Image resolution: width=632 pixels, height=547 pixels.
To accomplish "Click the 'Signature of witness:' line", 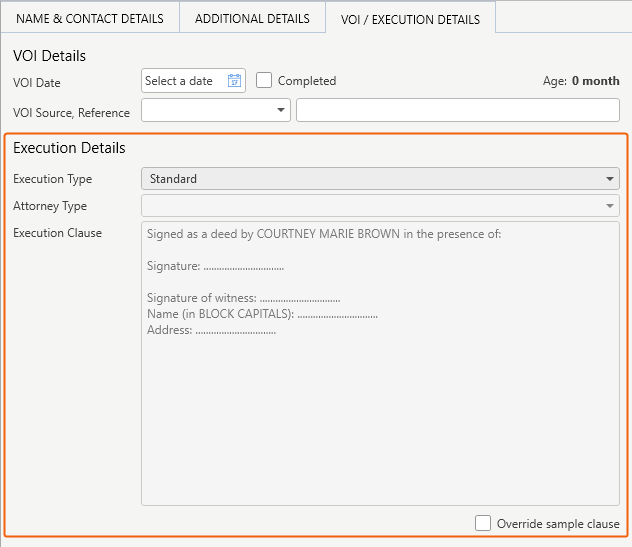I will click(x=243, y=298).
